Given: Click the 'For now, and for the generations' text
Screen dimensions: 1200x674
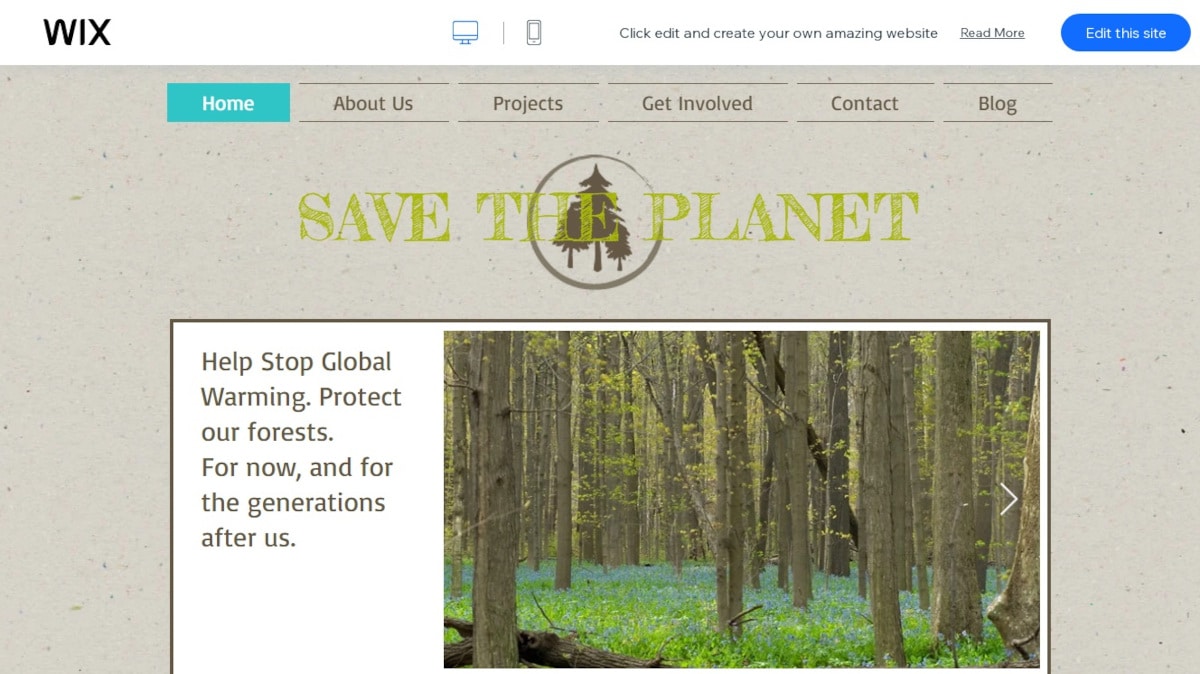Looking at the screenshot, I should (297, 485).
